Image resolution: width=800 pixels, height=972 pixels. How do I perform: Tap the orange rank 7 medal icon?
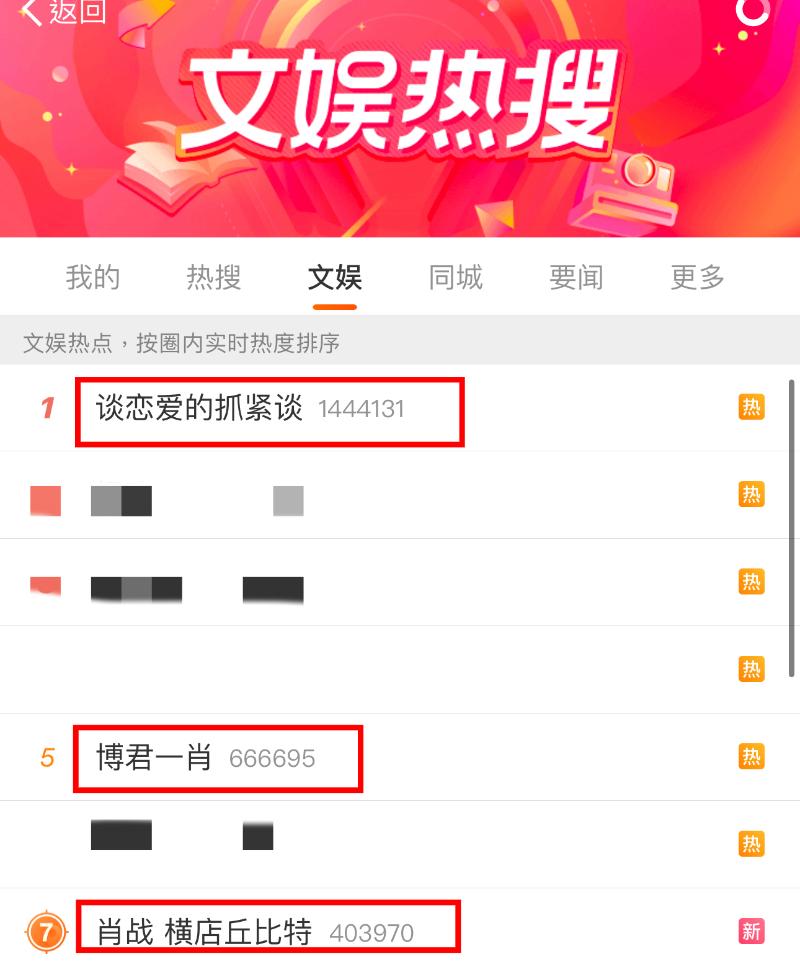[46, 932]
